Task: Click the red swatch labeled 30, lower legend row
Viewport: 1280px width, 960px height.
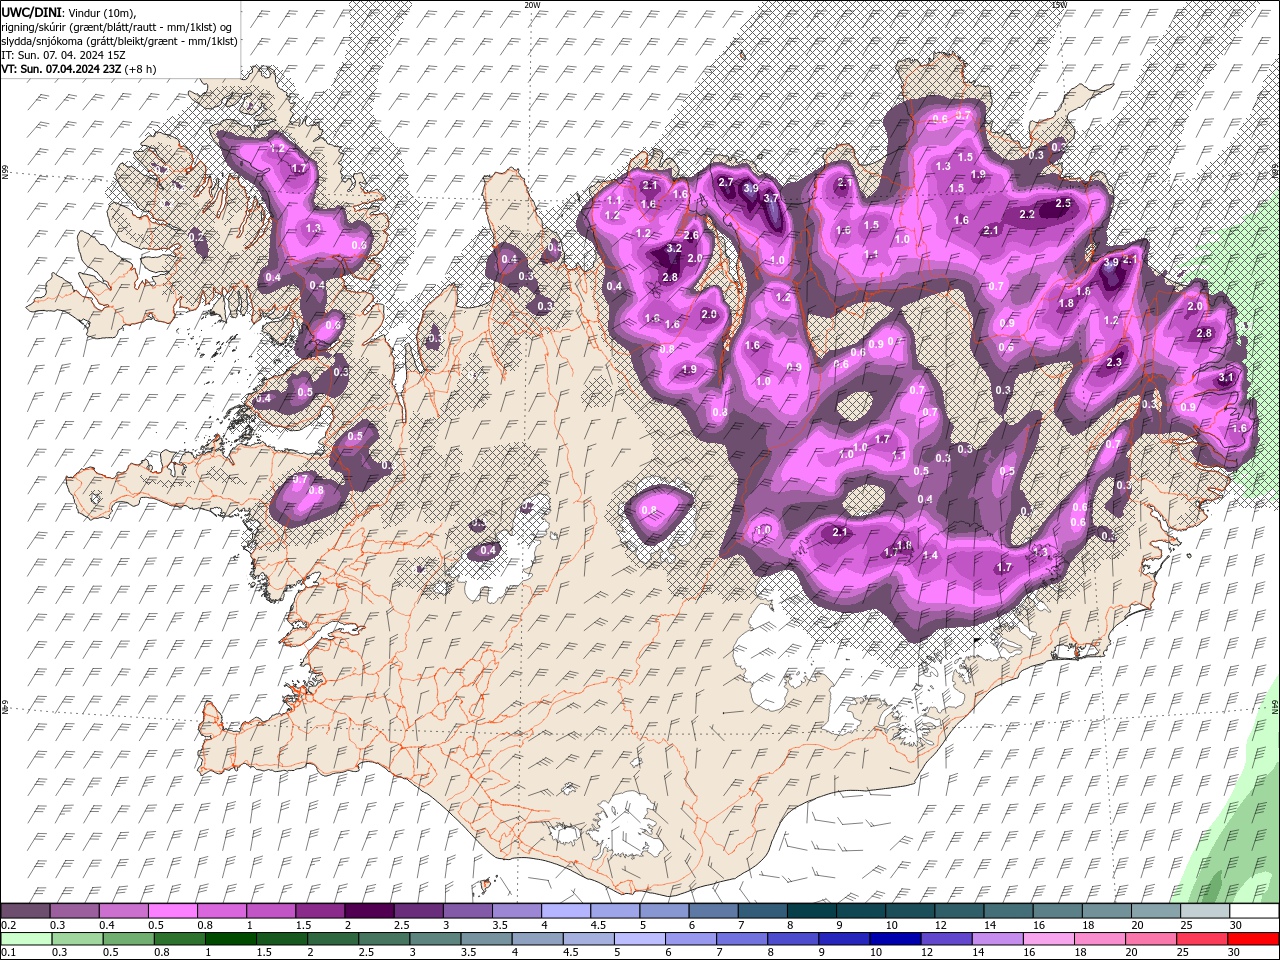Action: (x=1254, y=939)
